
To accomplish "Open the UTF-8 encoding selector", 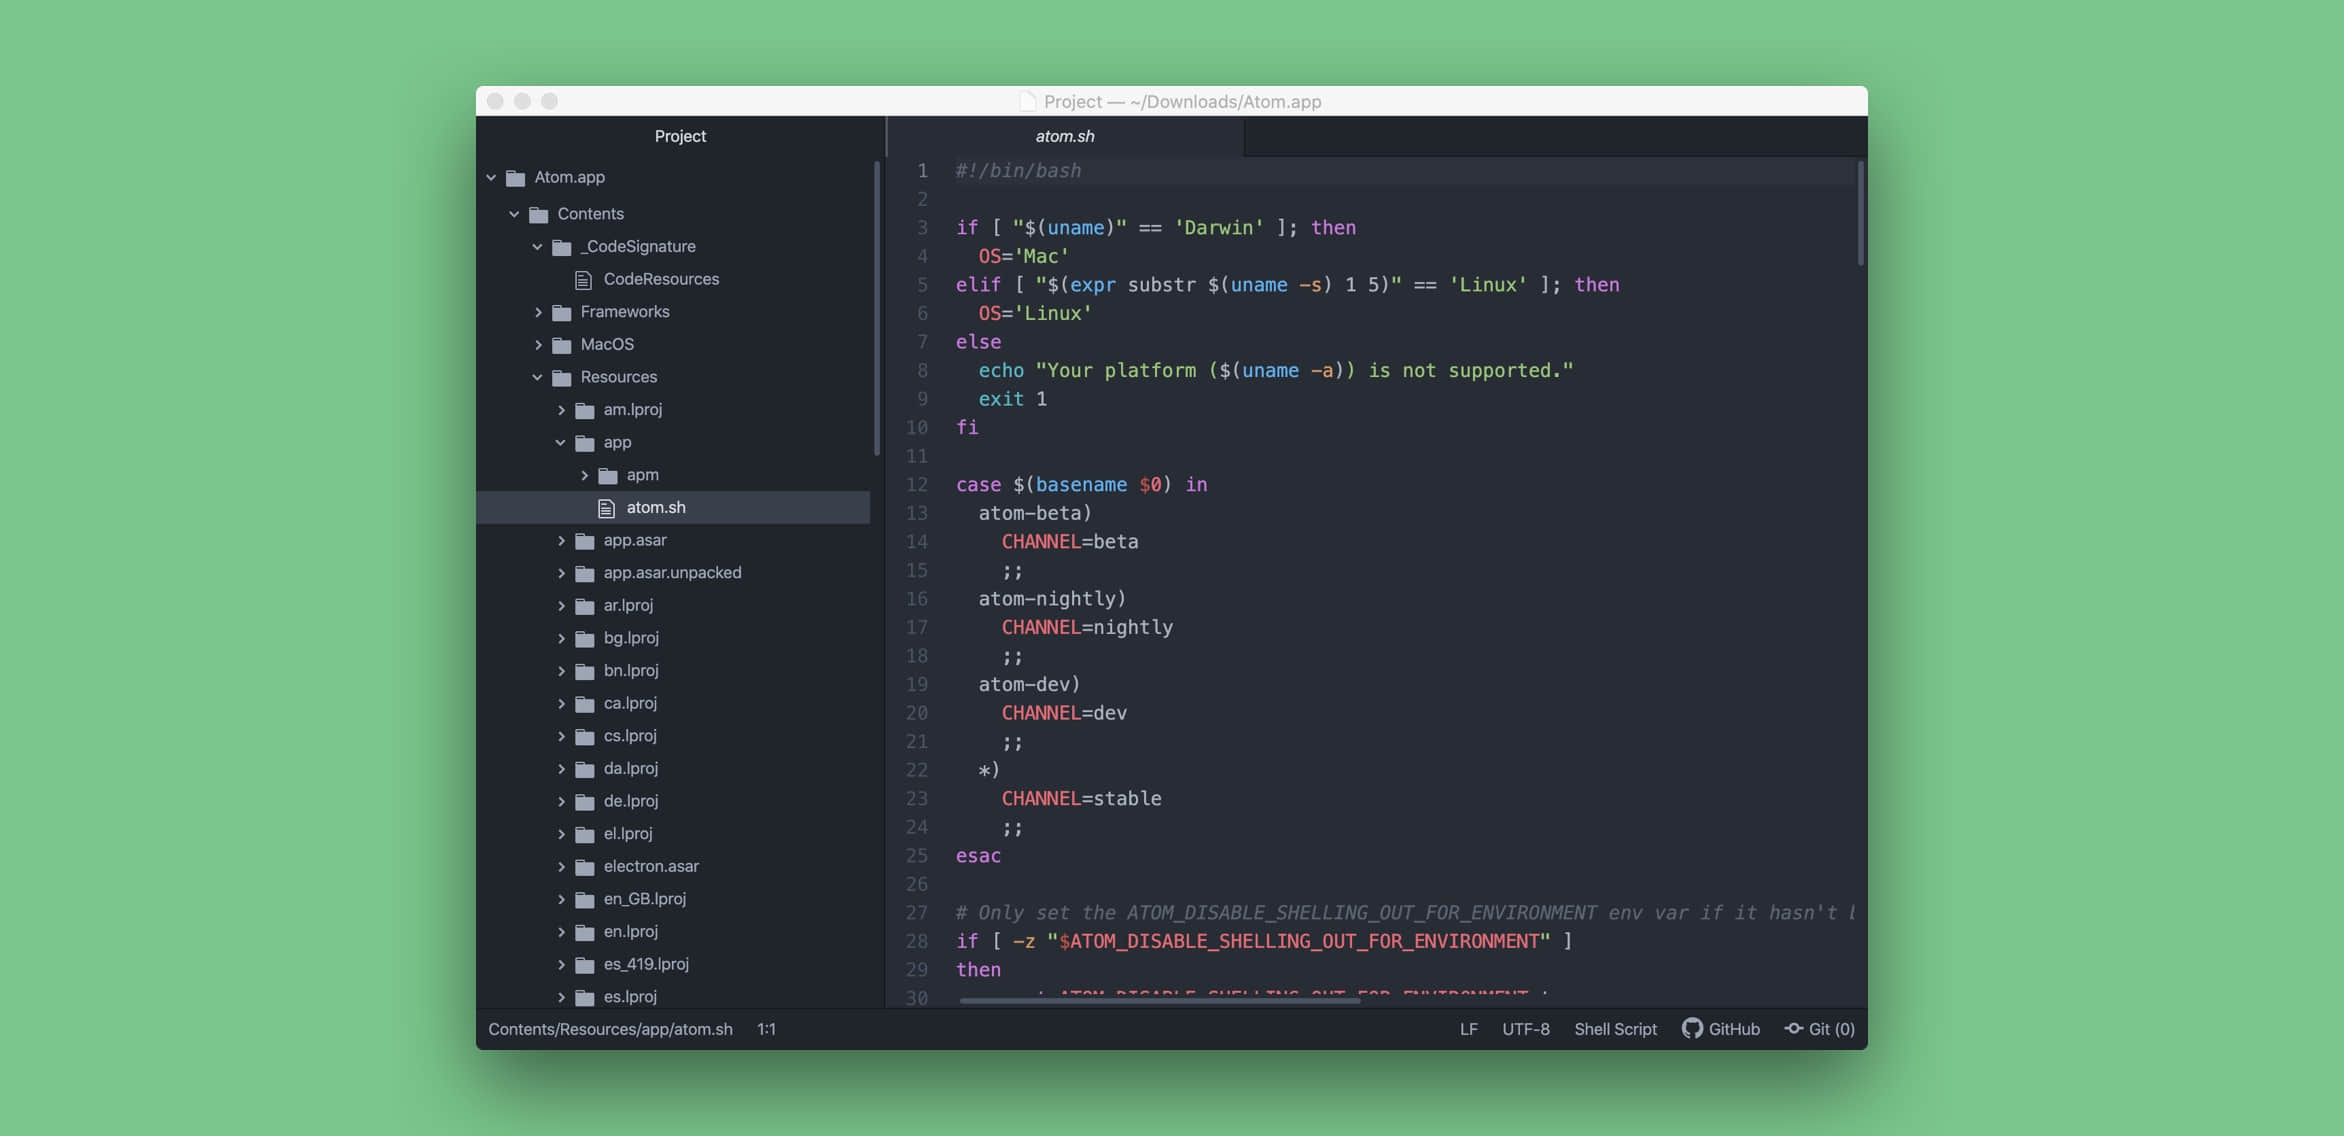I will pyautogui.click(x=1525, y=1029).
